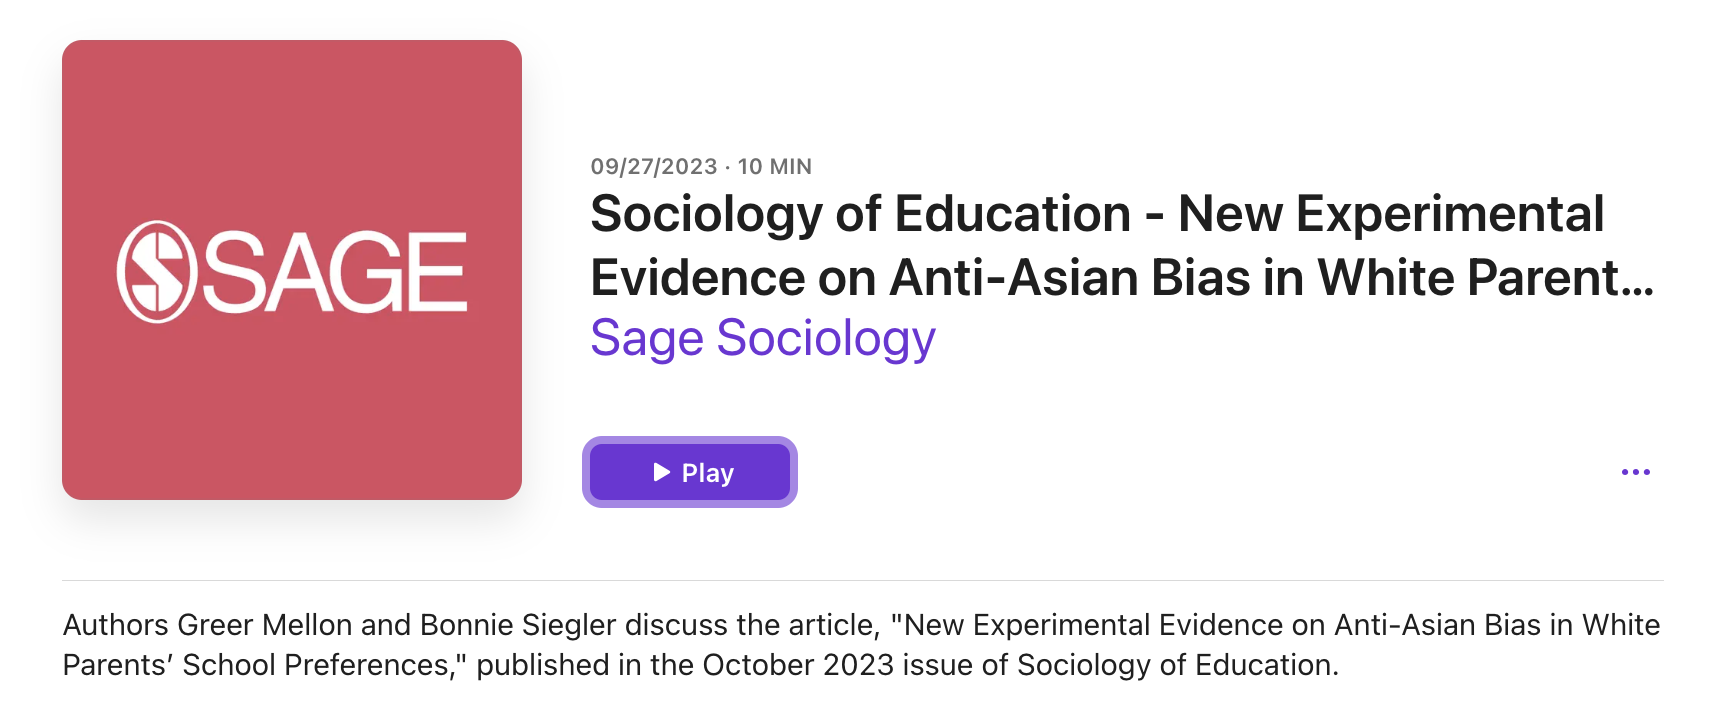Click the 09/27/2023 publish date

point(654,167)
